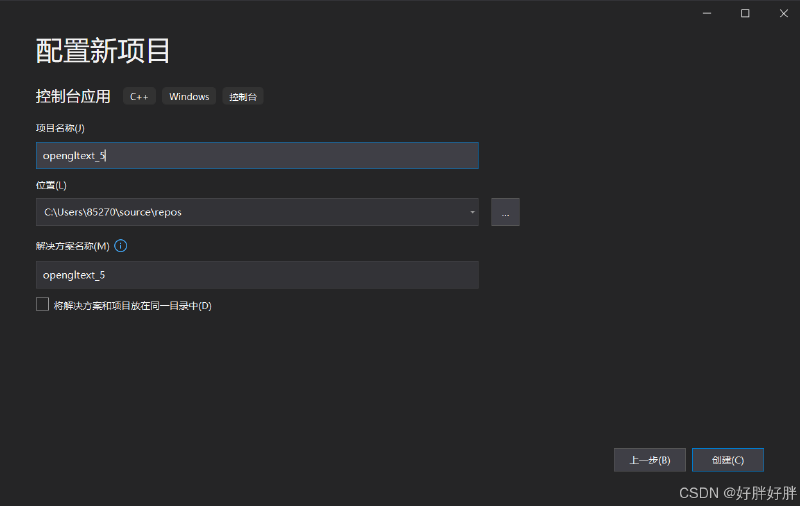
Task: Browse for a project location folder
Action: tap(505, 212)
